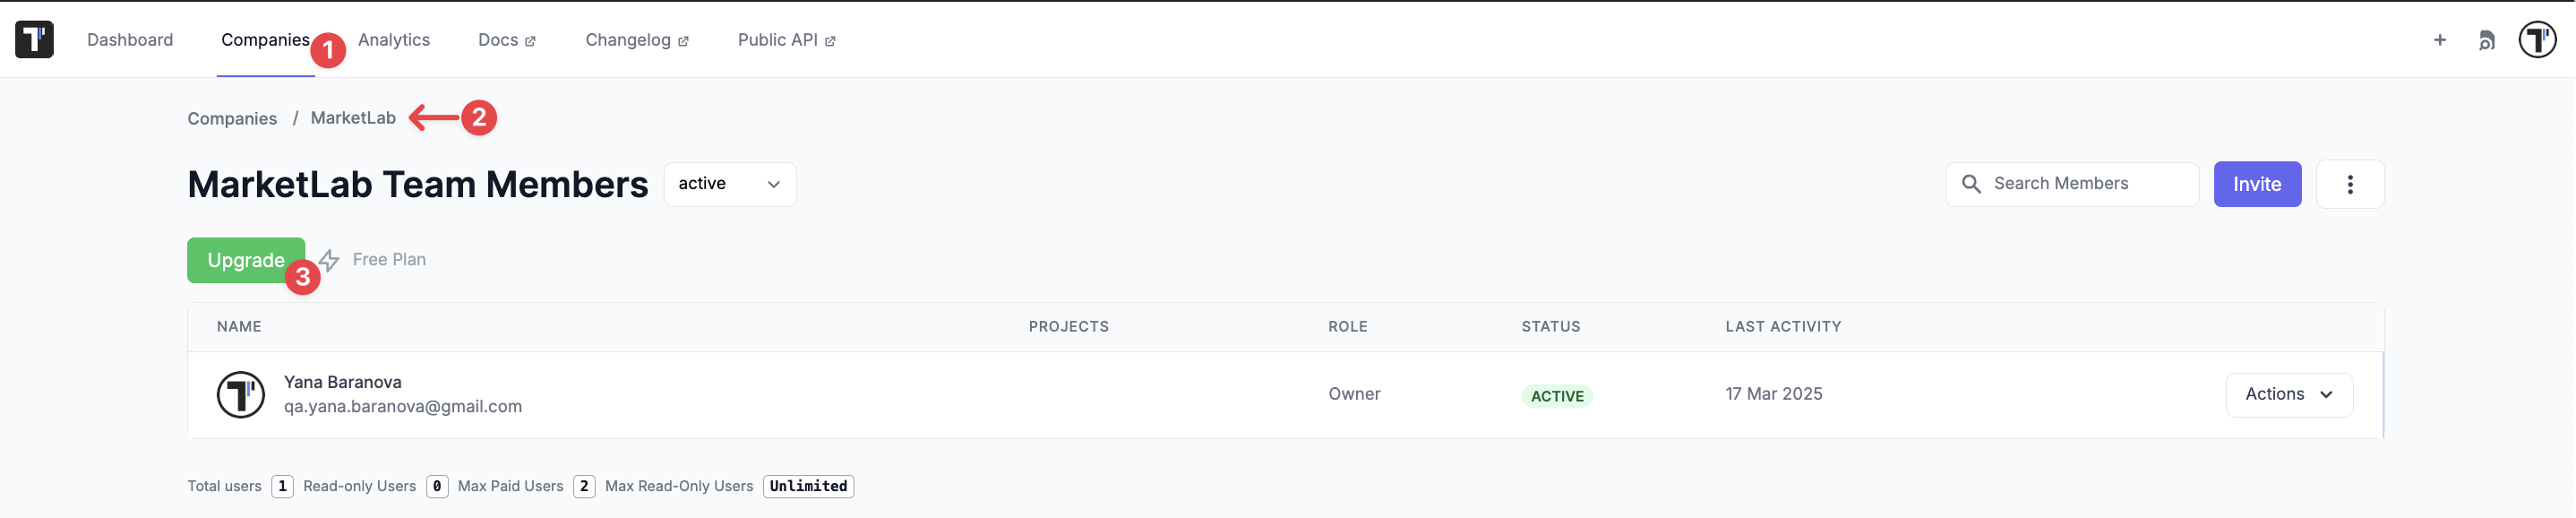Focus the Search Members input field
Image resolution: width=2576 pixels, height=518 pixels.
[x=2072, y=184]
